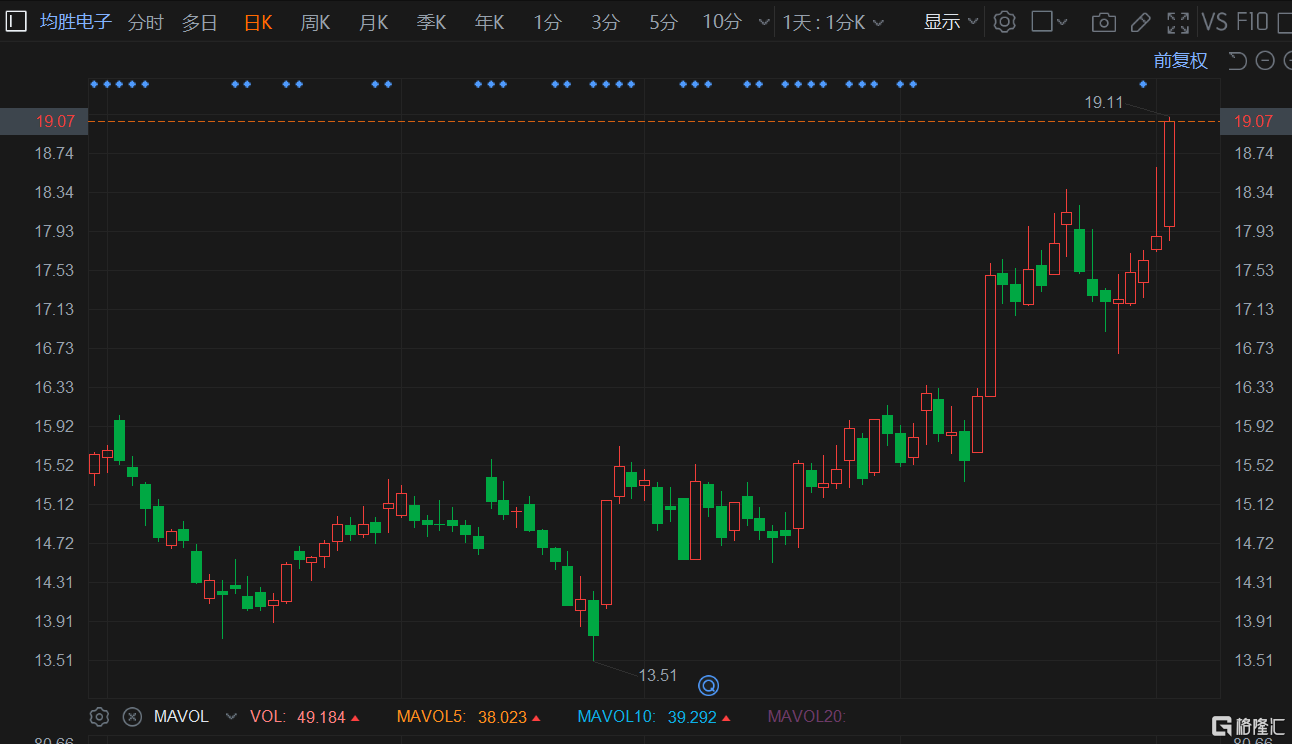Click the last blue diamond event marker

click(x=1143, y=84)
